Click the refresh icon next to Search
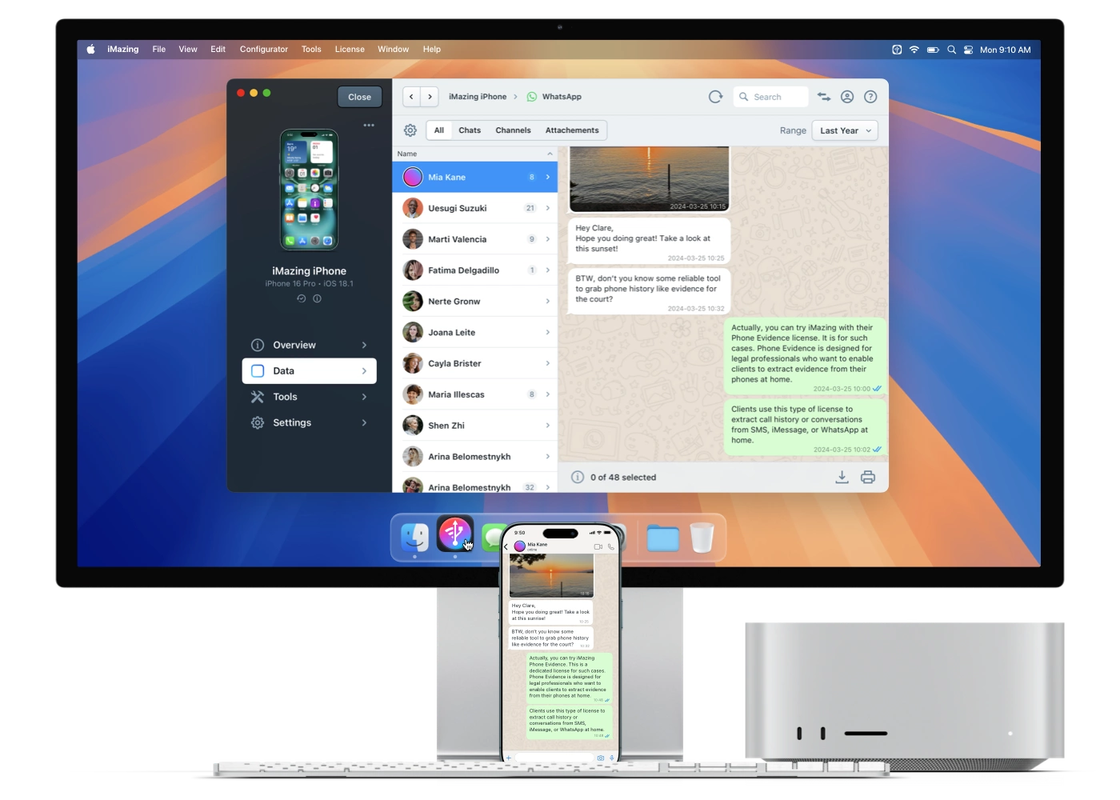This screenshot has width=1120, height=800. [715, 96]
